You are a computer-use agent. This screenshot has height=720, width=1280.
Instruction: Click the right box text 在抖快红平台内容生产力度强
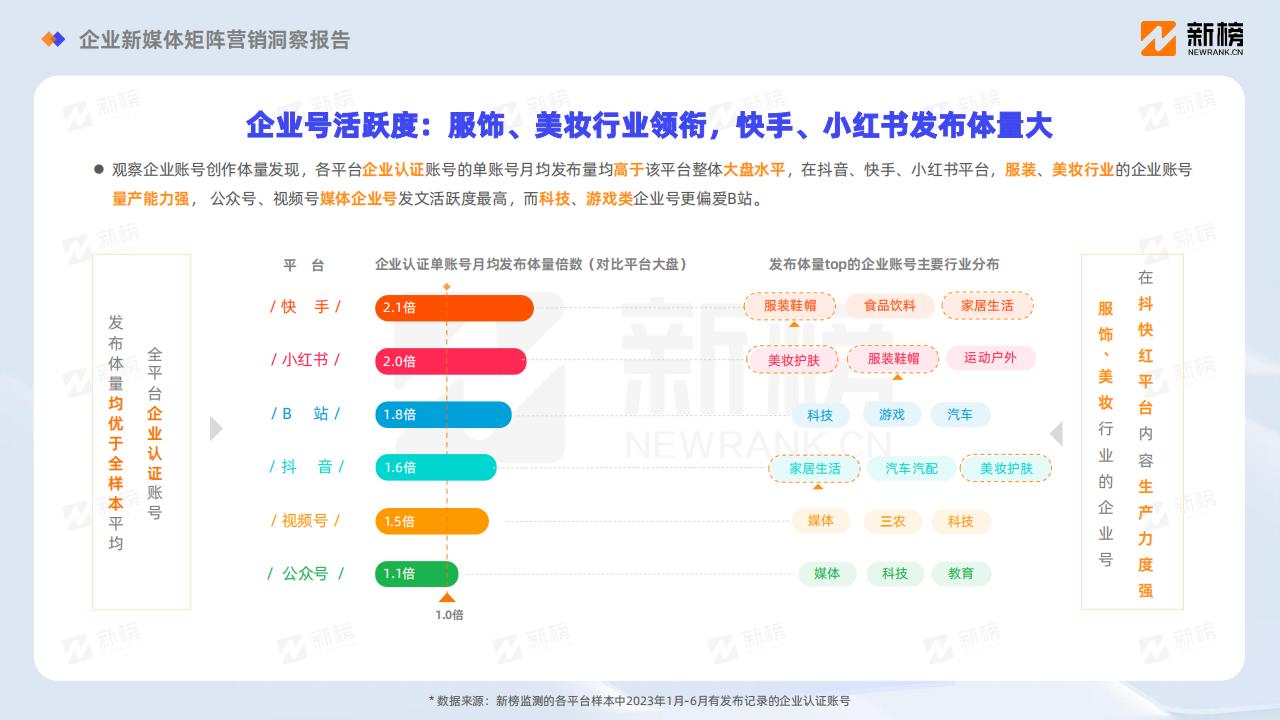[x=1145, y=433]
